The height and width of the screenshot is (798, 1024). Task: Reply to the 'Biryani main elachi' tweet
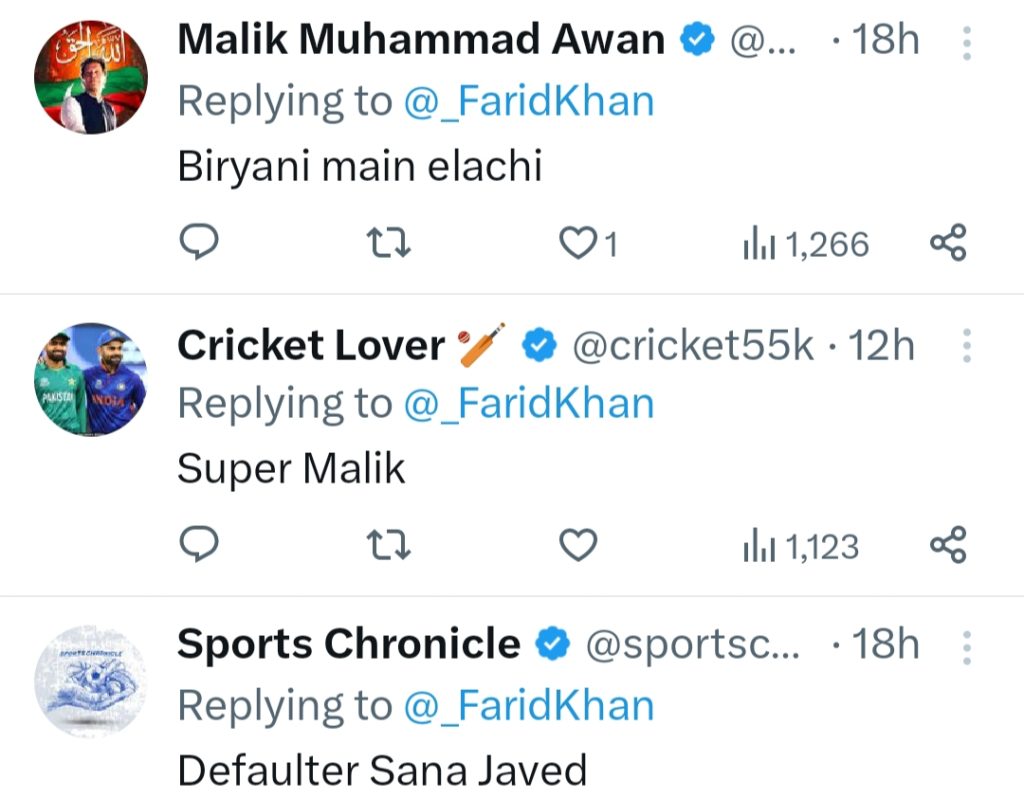click(198, 242)
